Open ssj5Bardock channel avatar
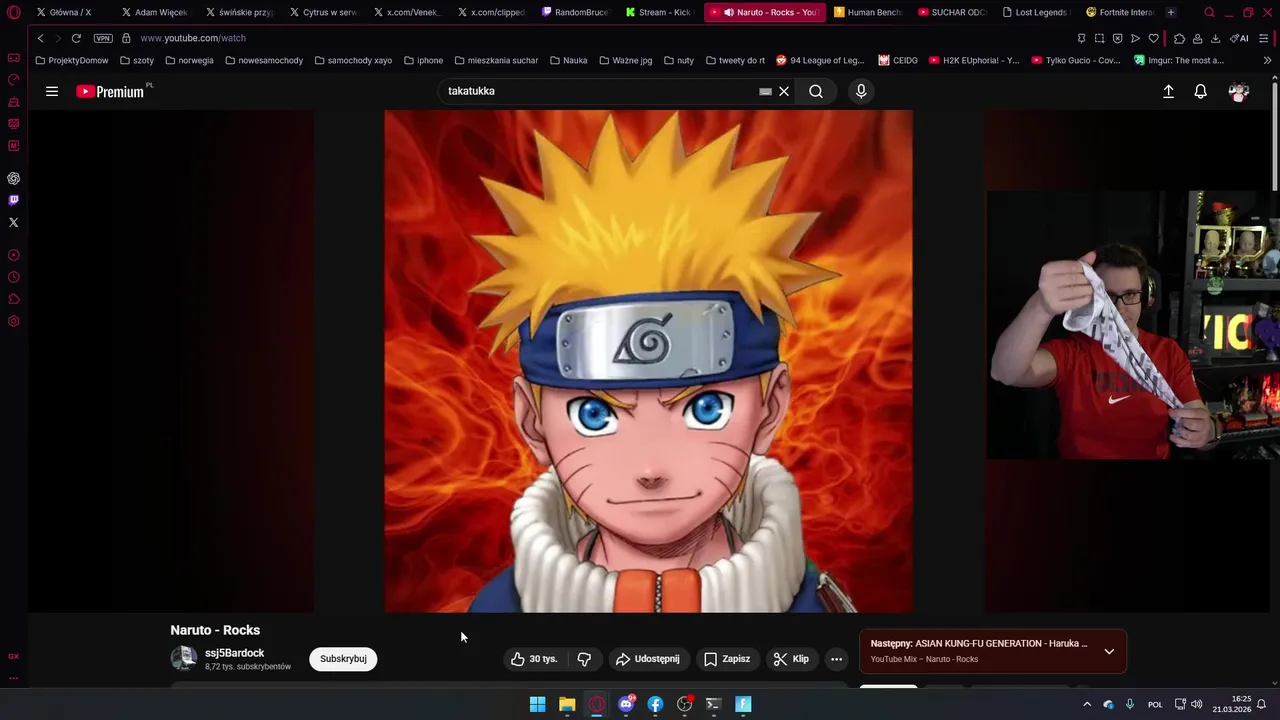 click(183, 658)
